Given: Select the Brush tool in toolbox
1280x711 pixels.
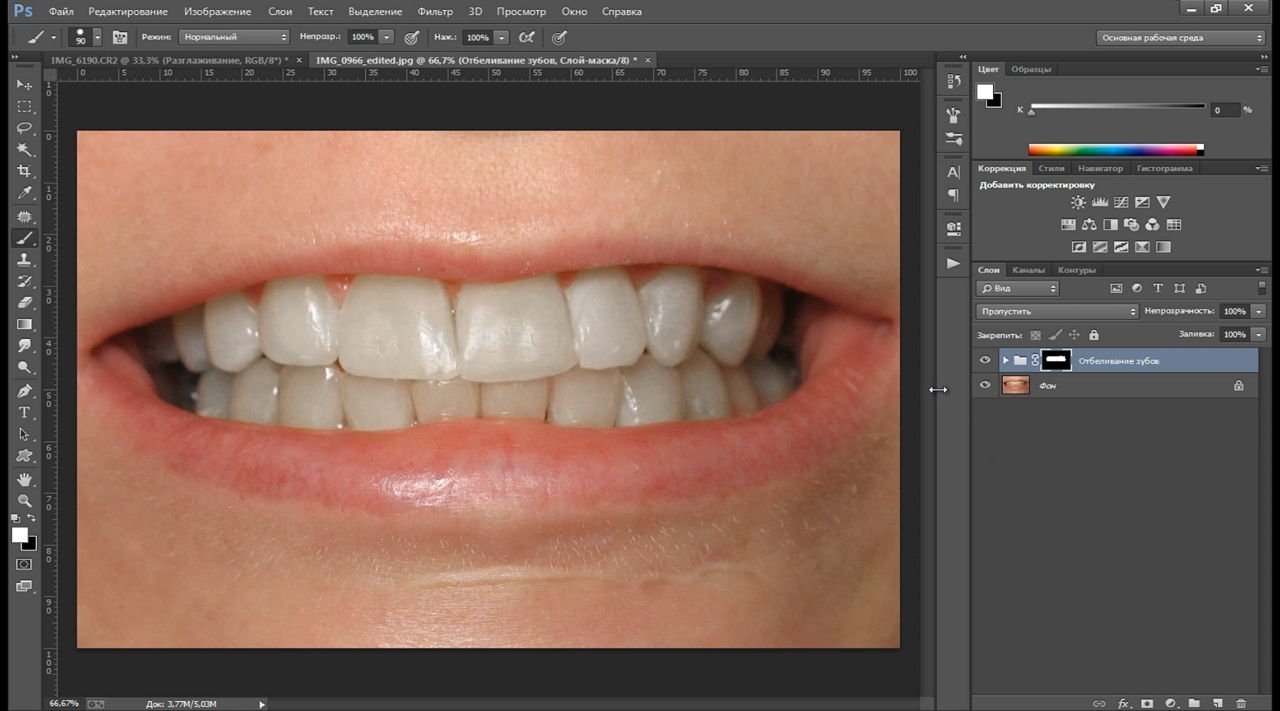Looking at the screenshot, I should tap(25, 238).
